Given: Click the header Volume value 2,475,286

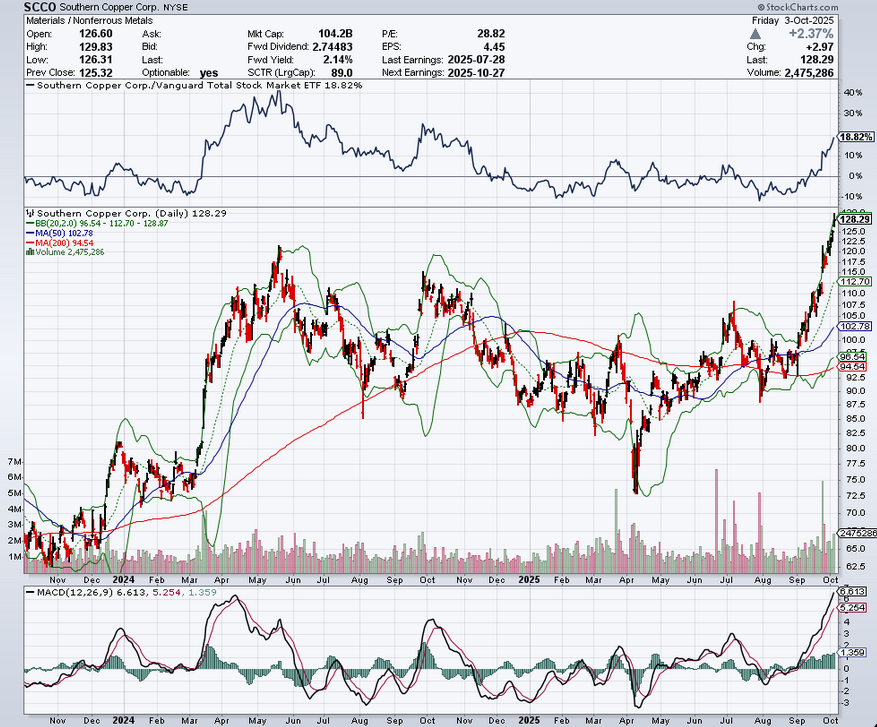Looking at the screenshot, I should tap(809, 73).
